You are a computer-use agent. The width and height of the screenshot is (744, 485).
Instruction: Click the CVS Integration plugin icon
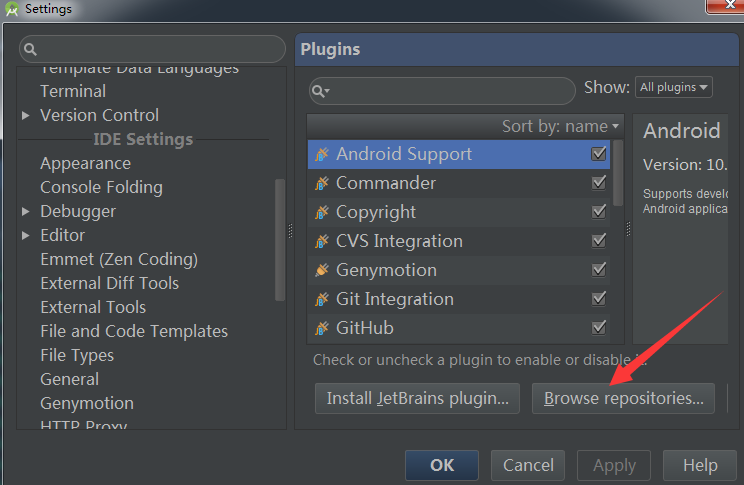click(x=322, y=241)
